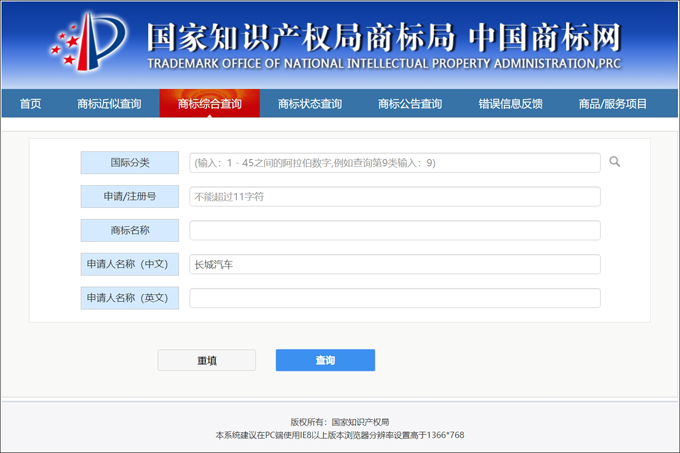Navigate to 商品/服务项目 tab
680x453 pixels.
coord(613,104)
